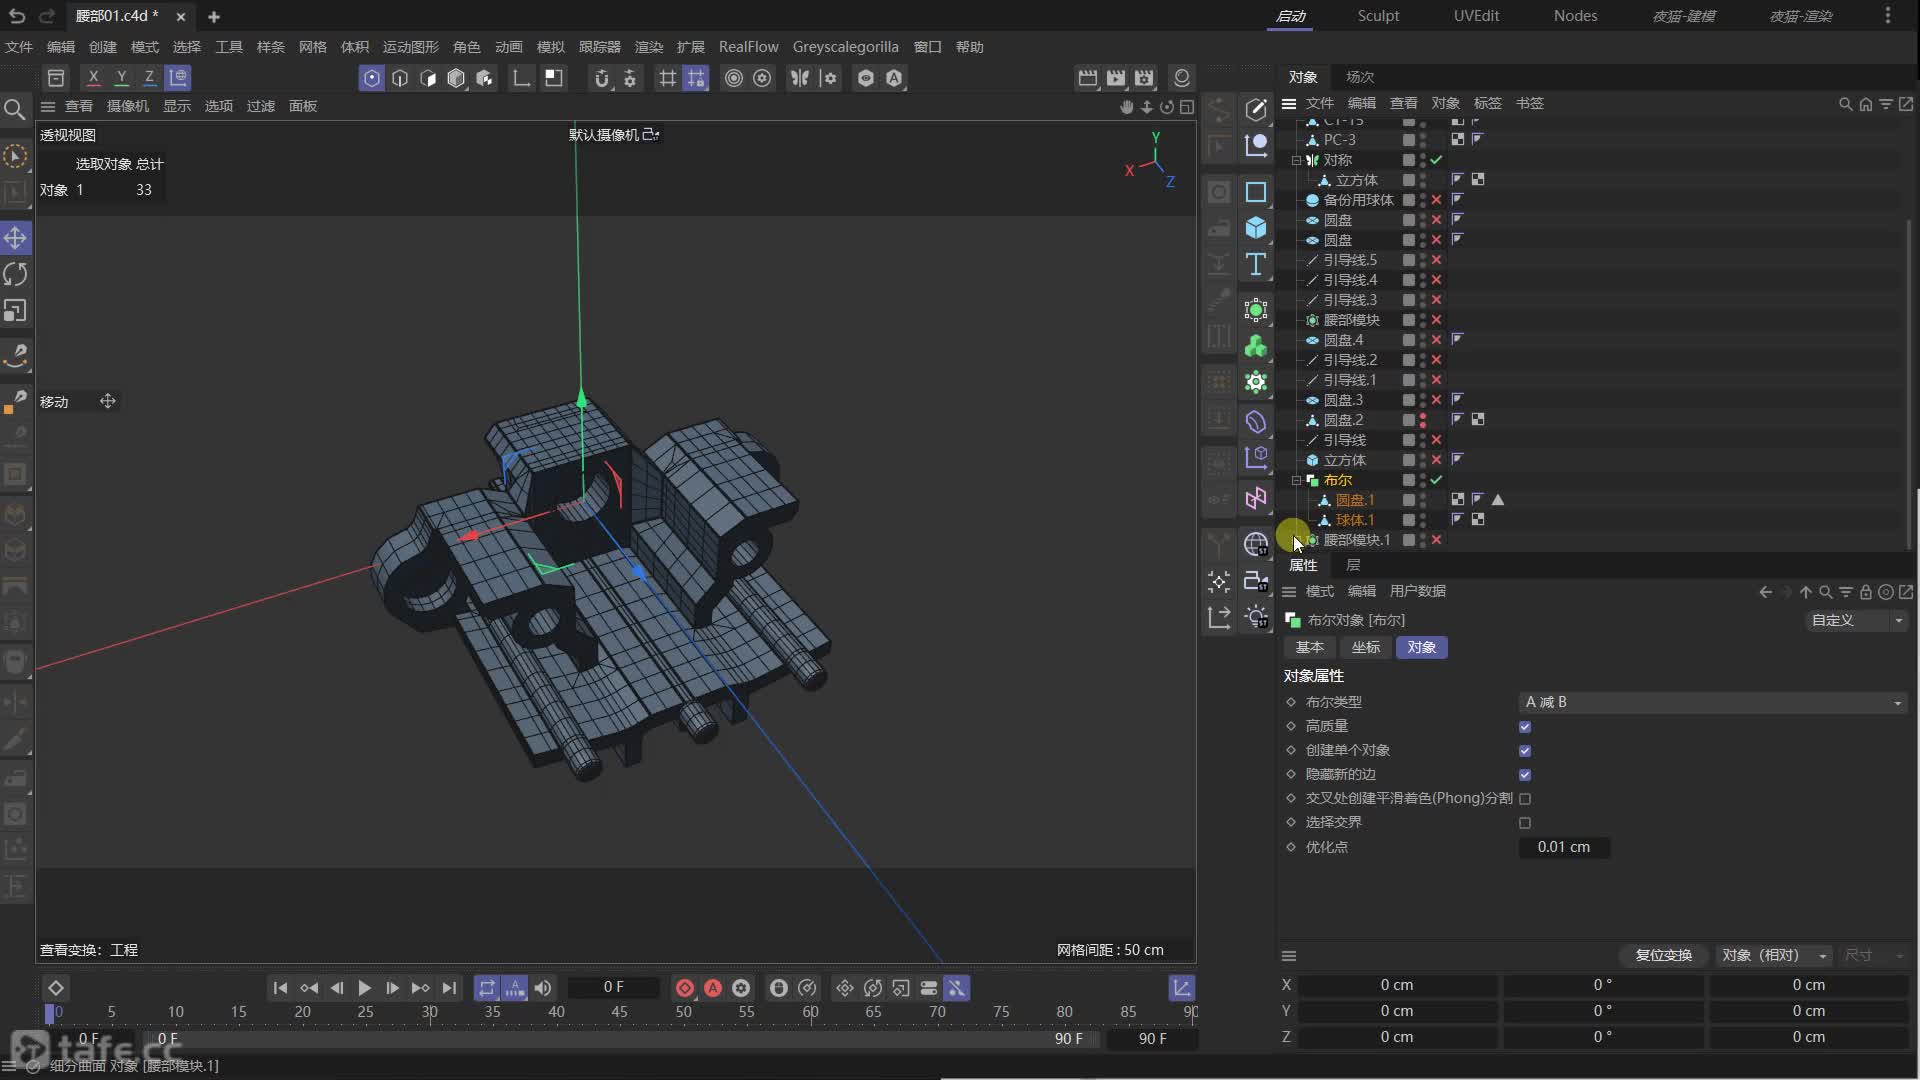Toggle X axis lock icon
Image resolution: width=1920 pixels, height=1080 pixels.
click(x=93, y=77)
